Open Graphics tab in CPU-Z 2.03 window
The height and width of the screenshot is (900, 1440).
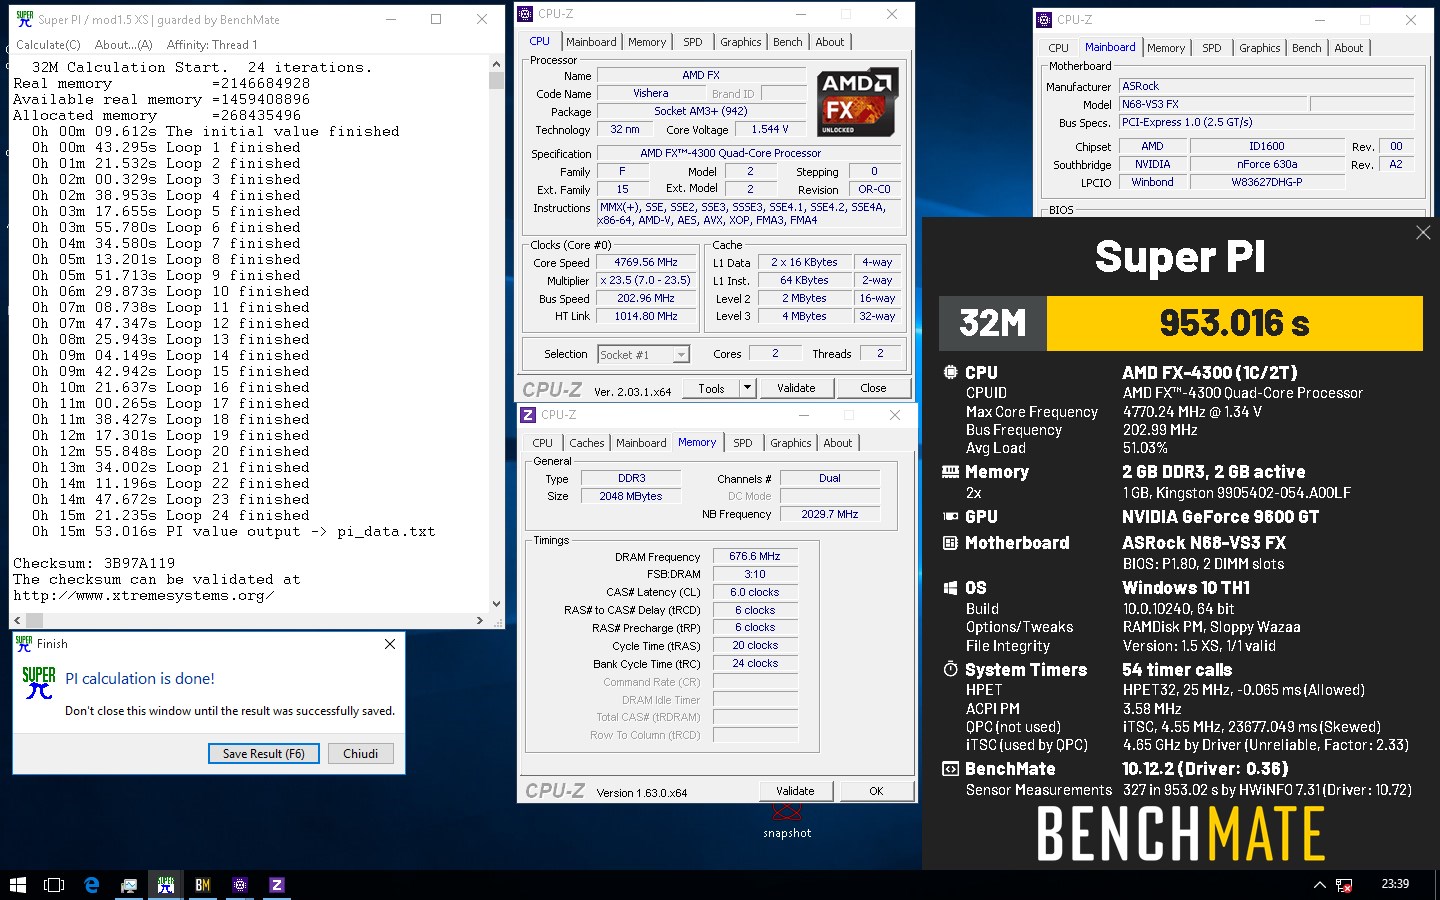tap(741, 42)
